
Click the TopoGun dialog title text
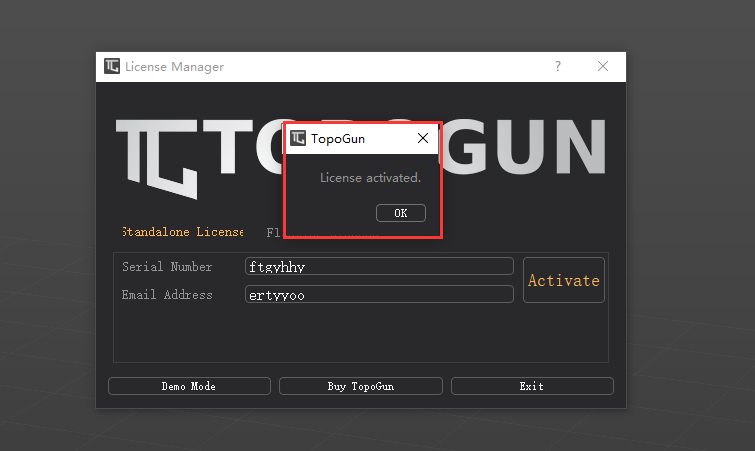[x=339, y=139]
